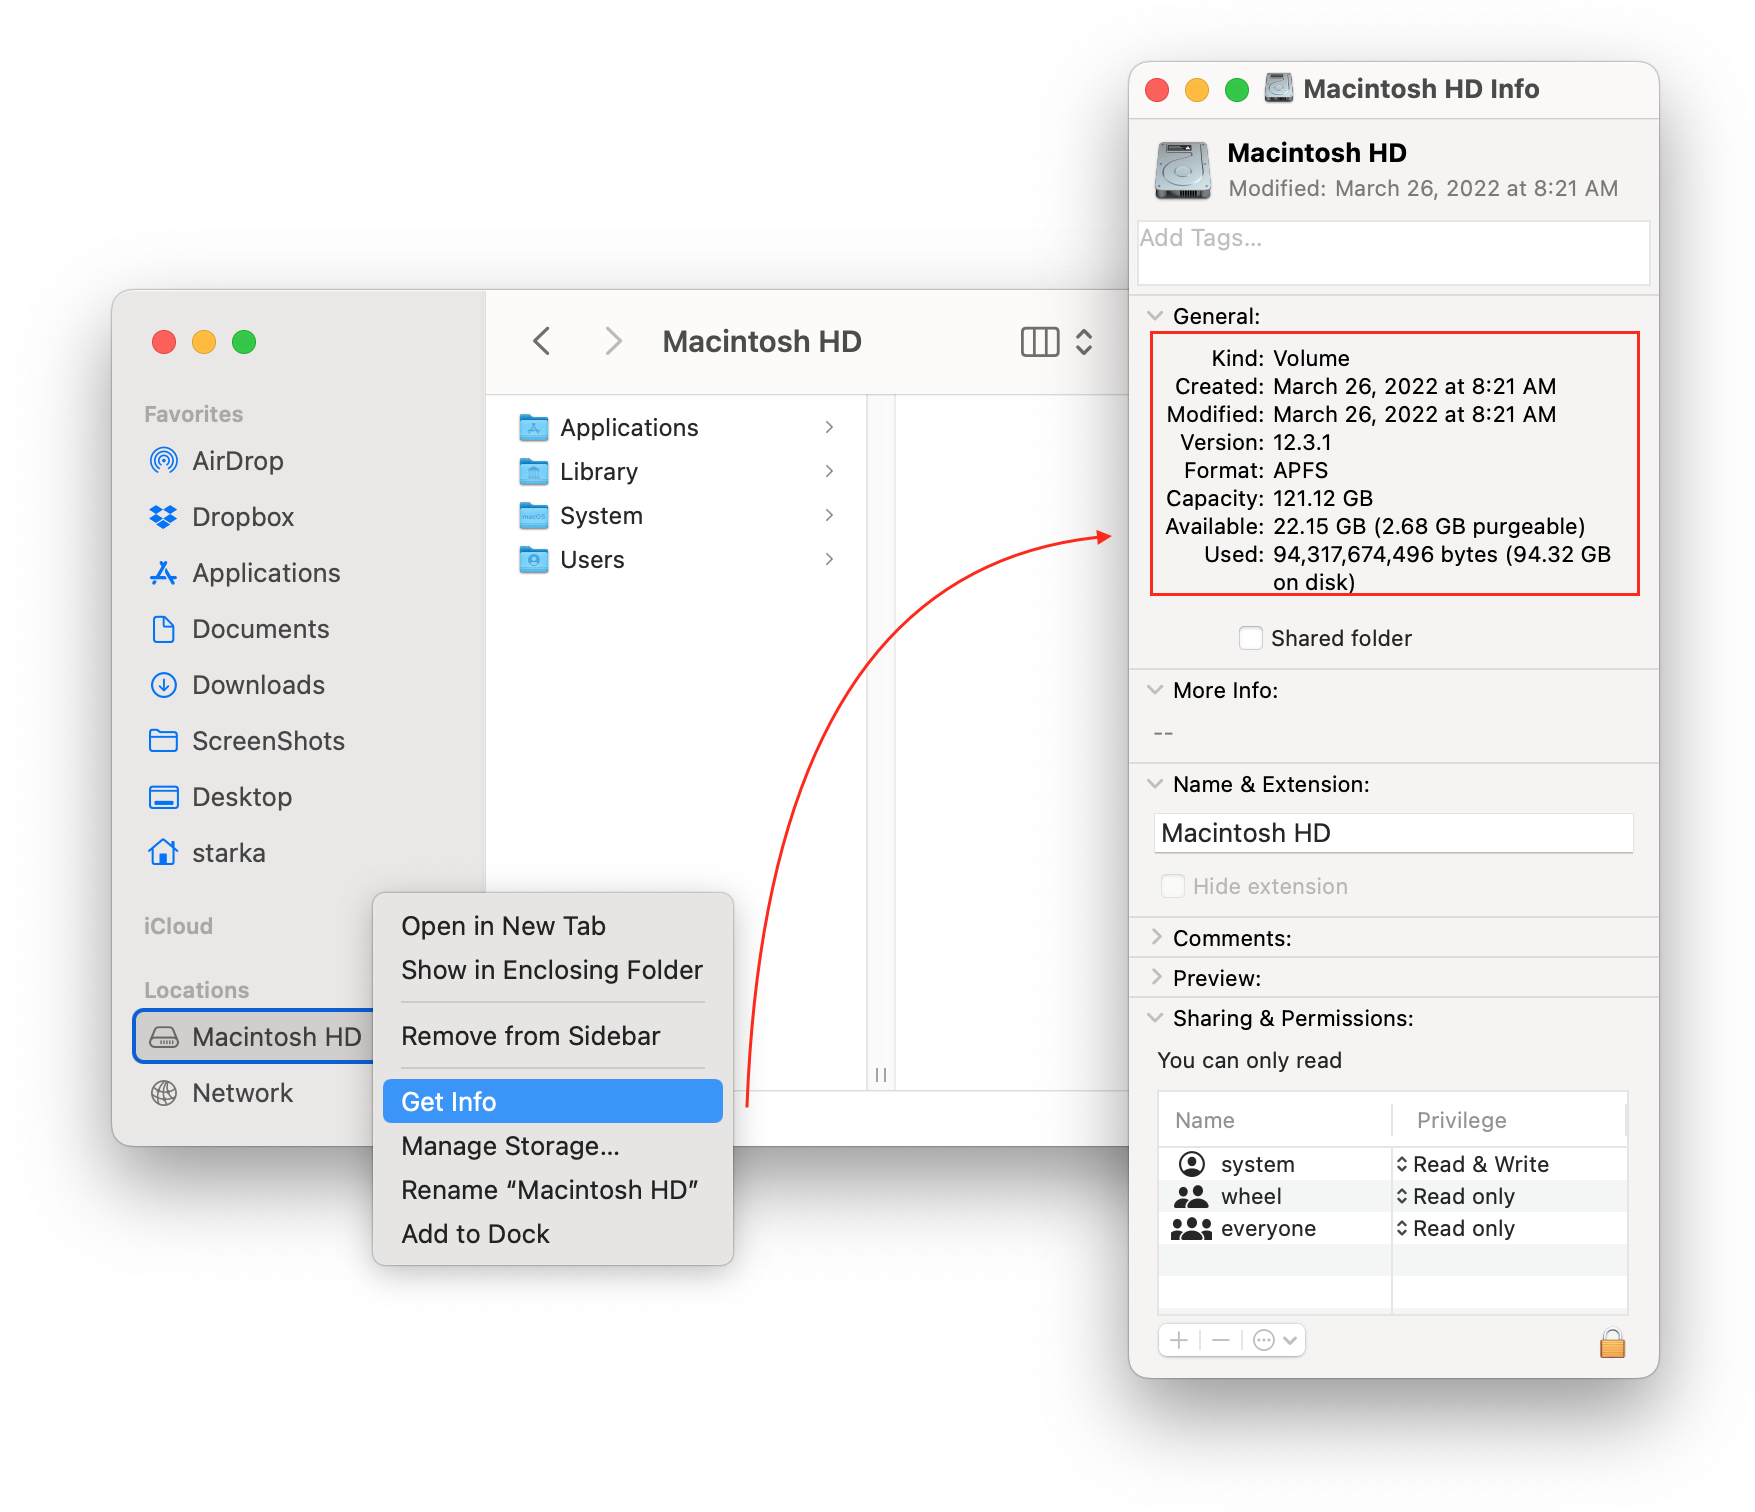Click the system user icon in permissions

pyautogui.click(x=1191, y=1164)
